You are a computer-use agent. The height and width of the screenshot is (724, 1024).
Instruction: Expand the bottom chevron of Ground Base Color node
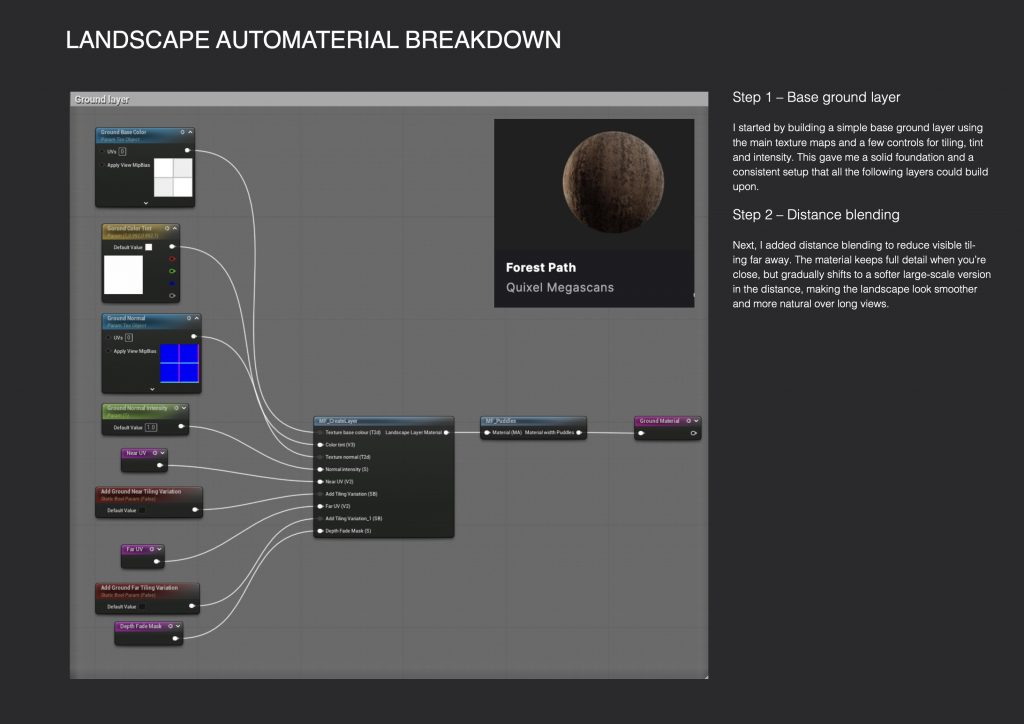146,202
